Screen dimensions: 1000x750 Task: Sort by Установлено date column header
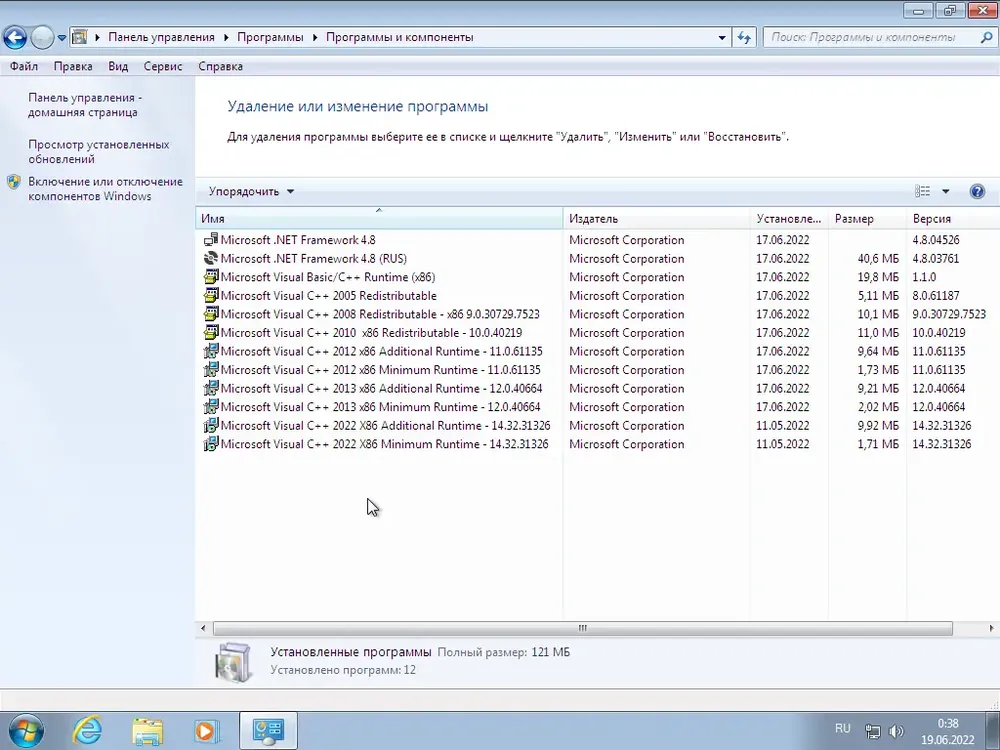point(789,218)
